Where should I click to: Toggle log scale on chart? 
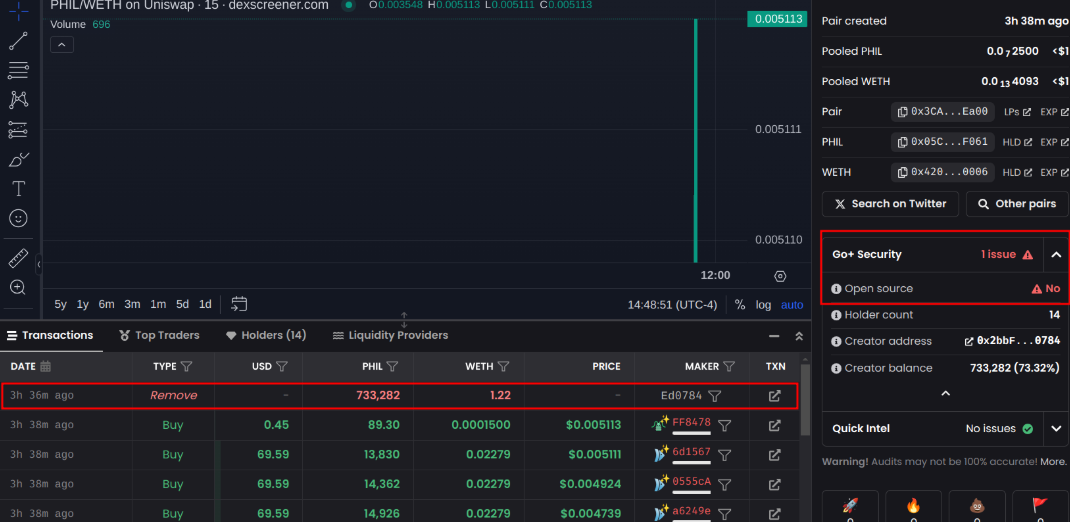(x=763, y=305)
